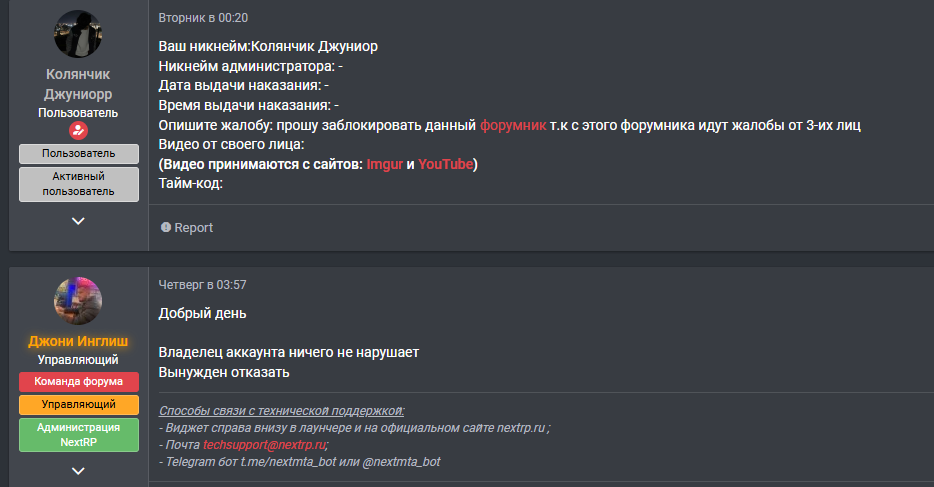Click the techsupport@nextrp.ru email link
The width and height of the screenshot is (934, 487).
click(x=264, y=445)
